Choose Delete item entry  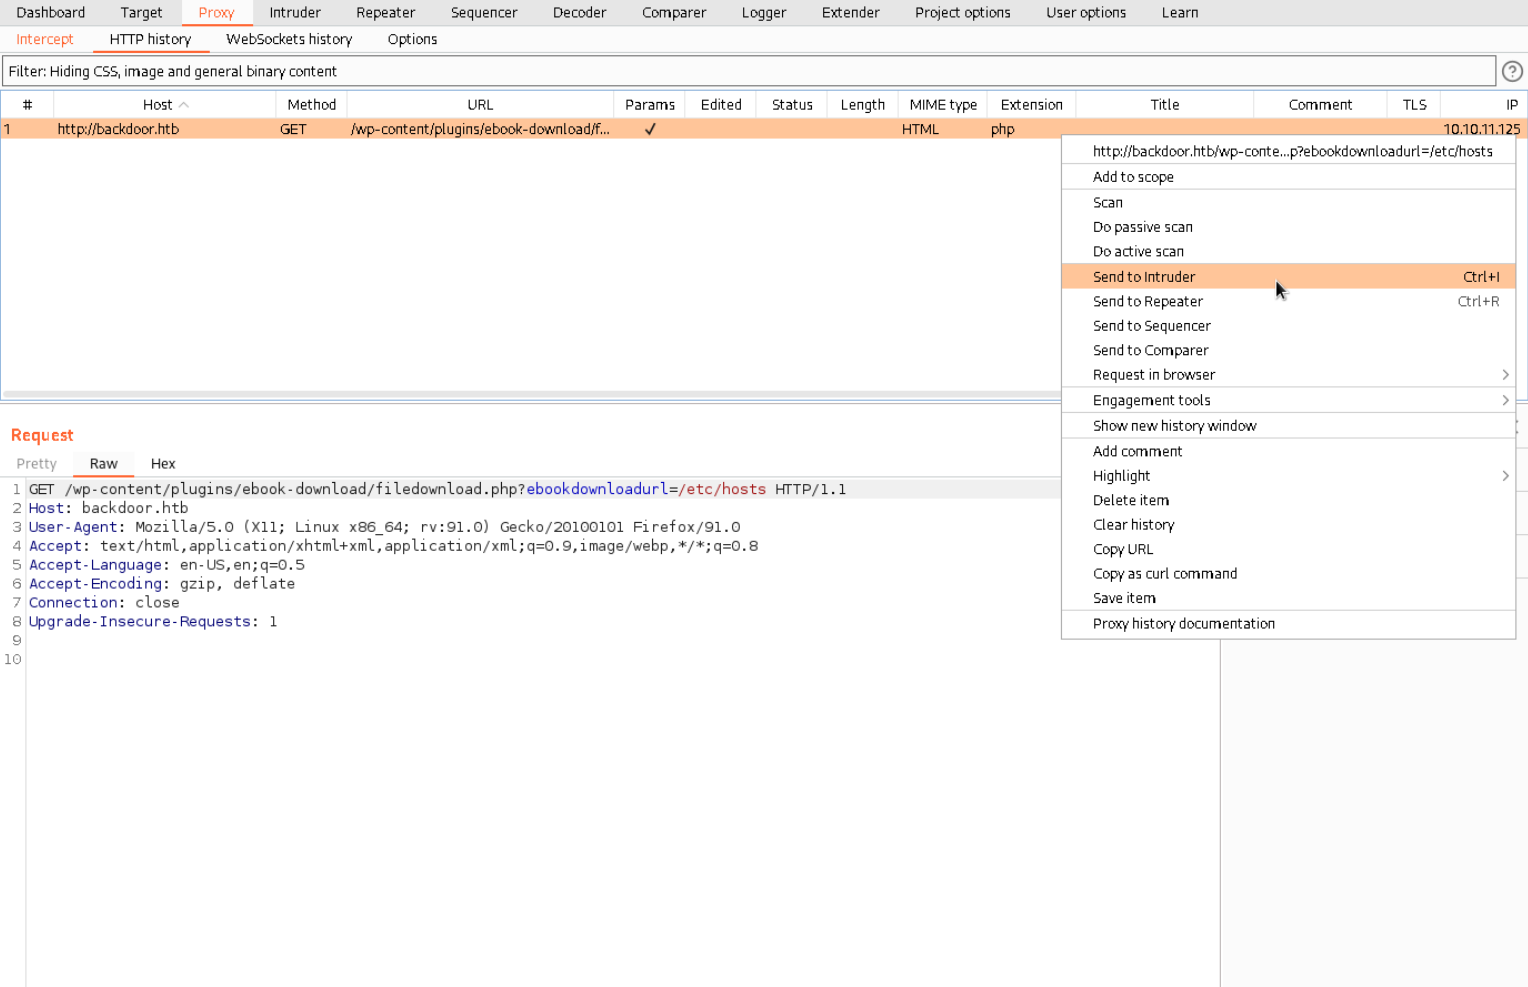1288,500
